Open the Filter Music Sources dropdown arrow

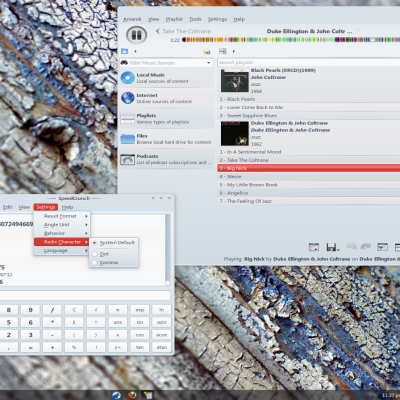pos(209,63)
